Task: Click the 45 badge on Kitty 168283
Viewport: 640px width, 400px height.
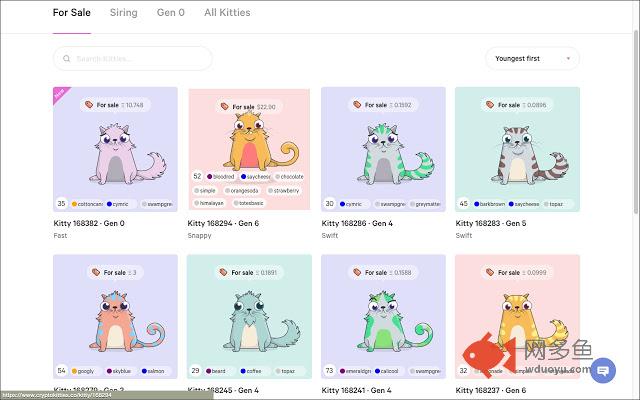Action: coord(463,203)
